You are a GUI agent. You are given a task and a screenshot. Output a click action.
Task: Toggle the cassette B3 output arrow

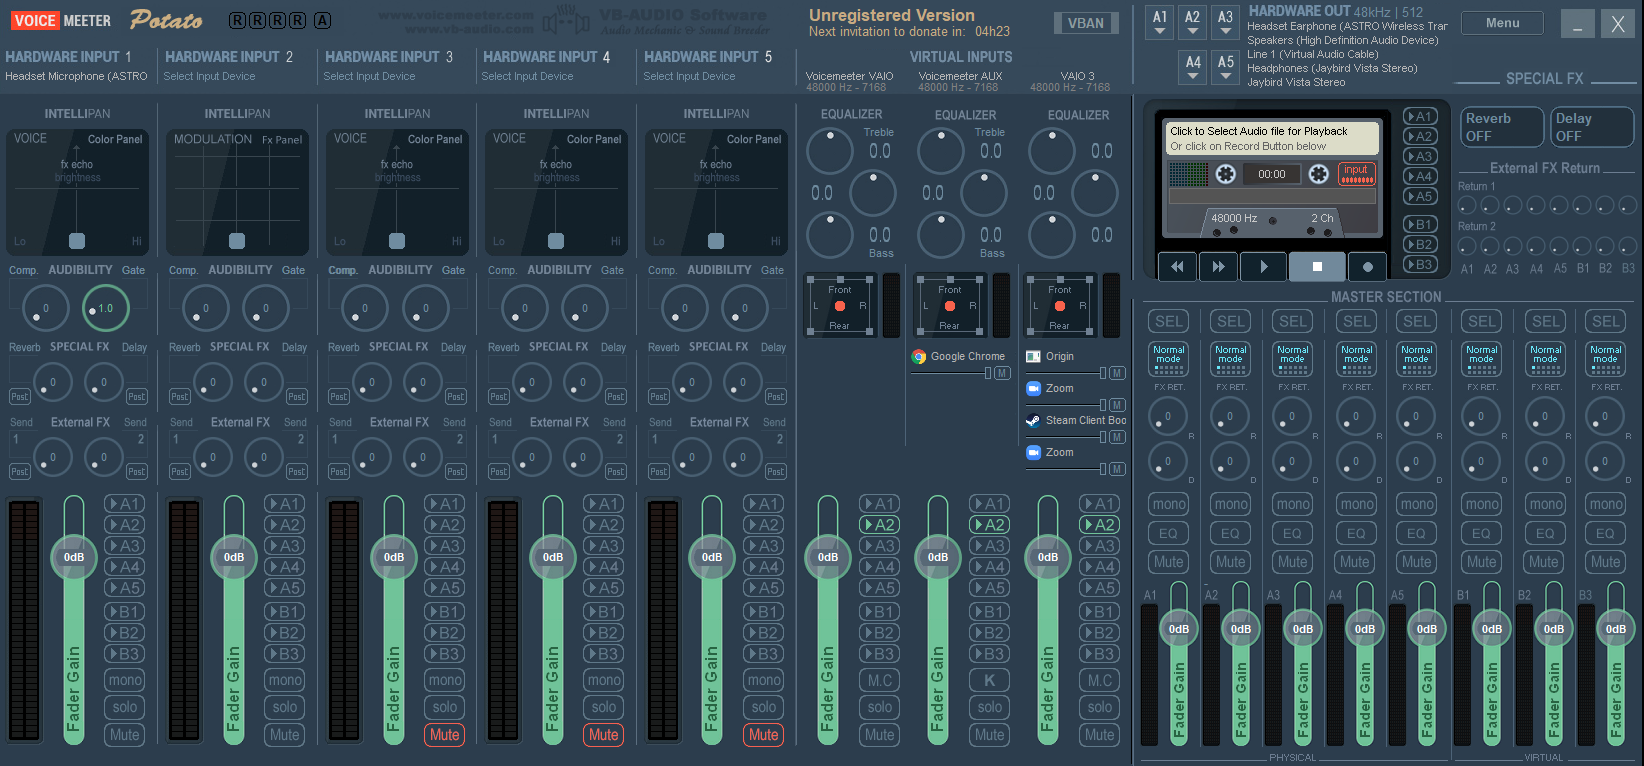click(1420, 265)
